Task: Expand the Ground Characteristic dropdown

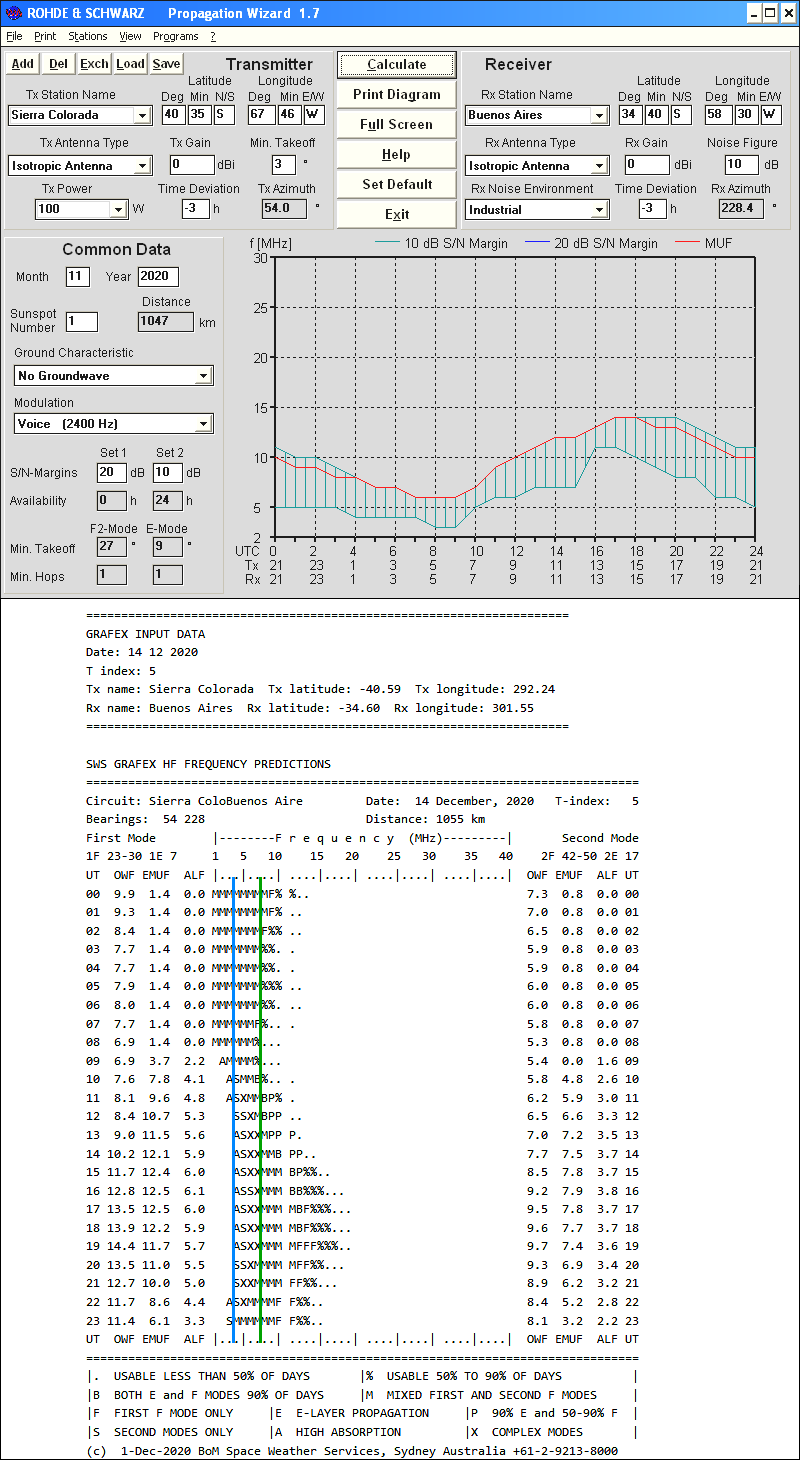Action: [203, 376]
